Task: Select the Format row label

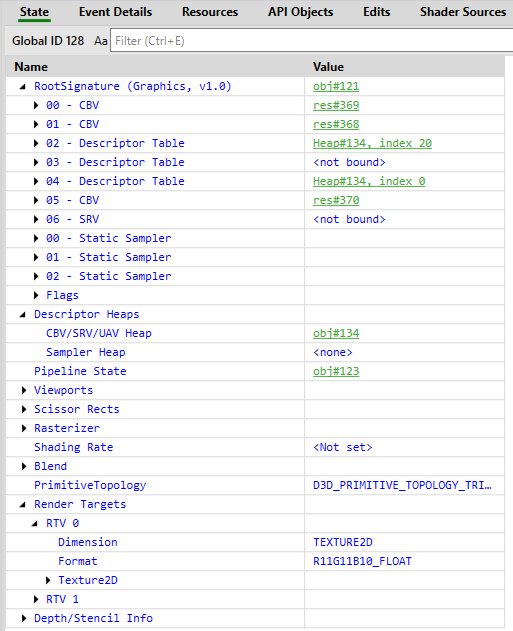Action: (x=78, y=561)
